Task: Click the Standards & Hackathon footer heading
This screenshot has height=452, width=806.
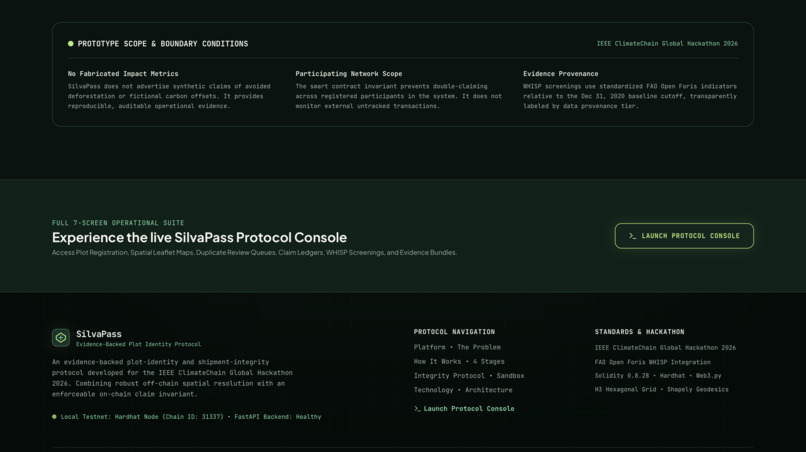Action: click(x=639, y=332)
